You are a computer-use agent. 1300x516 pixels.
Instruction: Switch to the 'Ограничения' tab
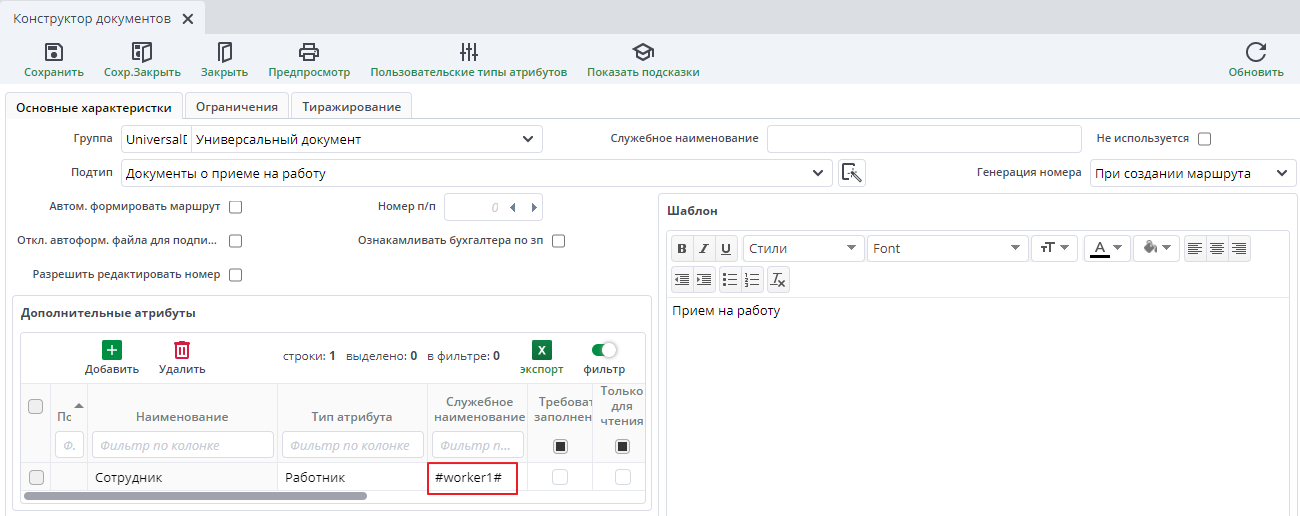tap(236, 107)
